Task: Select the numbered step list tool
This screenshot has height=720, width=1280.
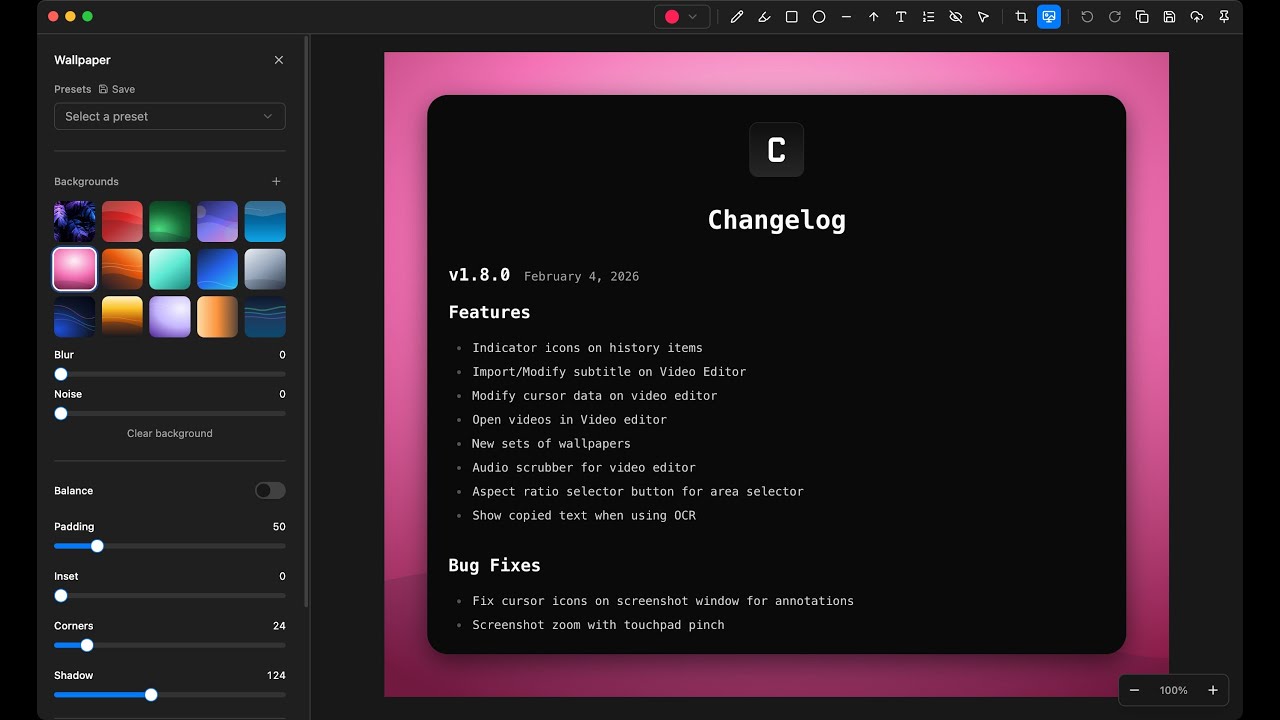Action: [928, 17]
